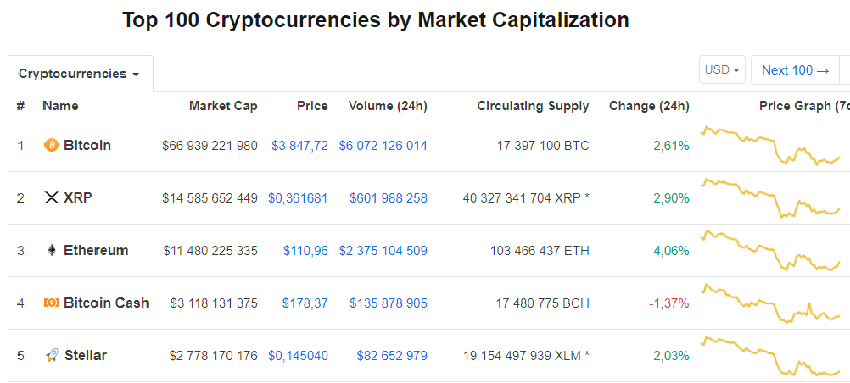
Task: View Bitcoin's 7-day price graph
Action: 770,145
